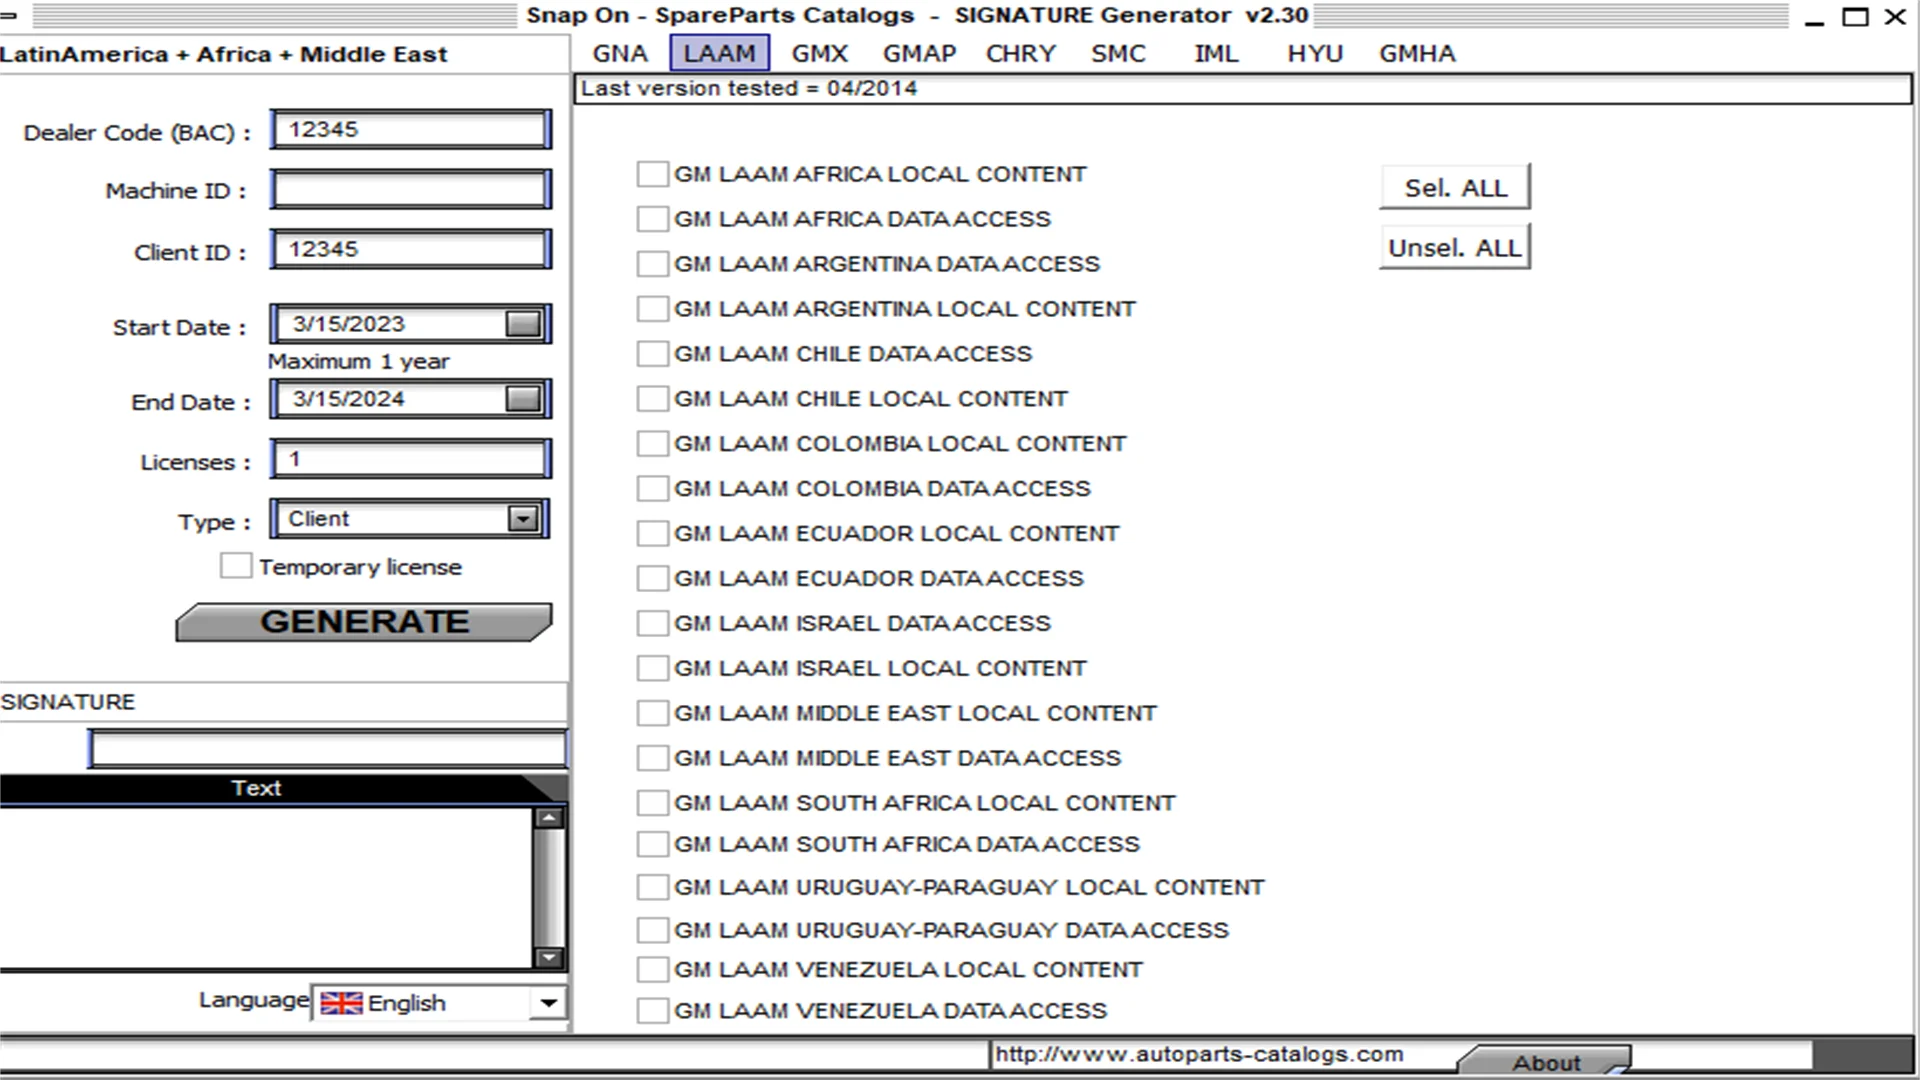
Task: Open the GMHA tab
Action: (1417, 54)
